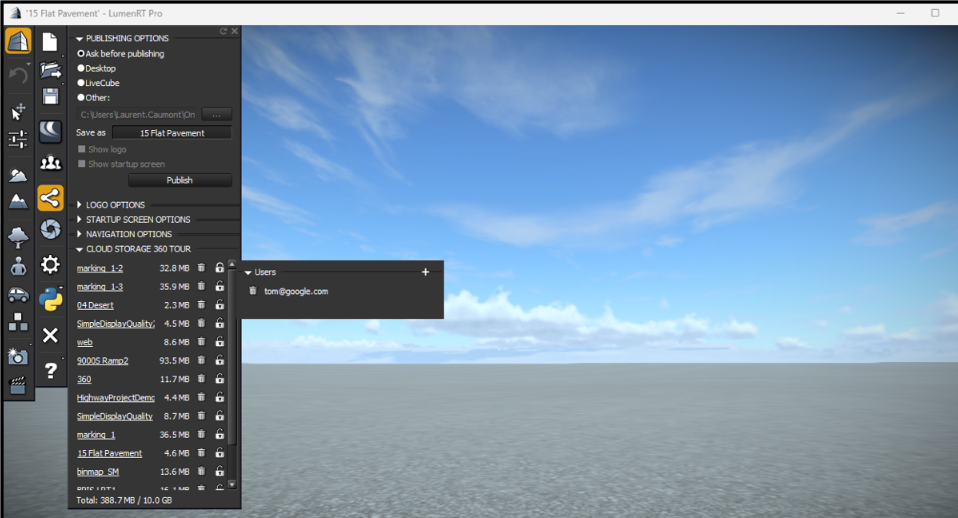958x518 pixels.
Task: Browse for output path with ... button
Action: pyautogui.click(x=216, y=114)
